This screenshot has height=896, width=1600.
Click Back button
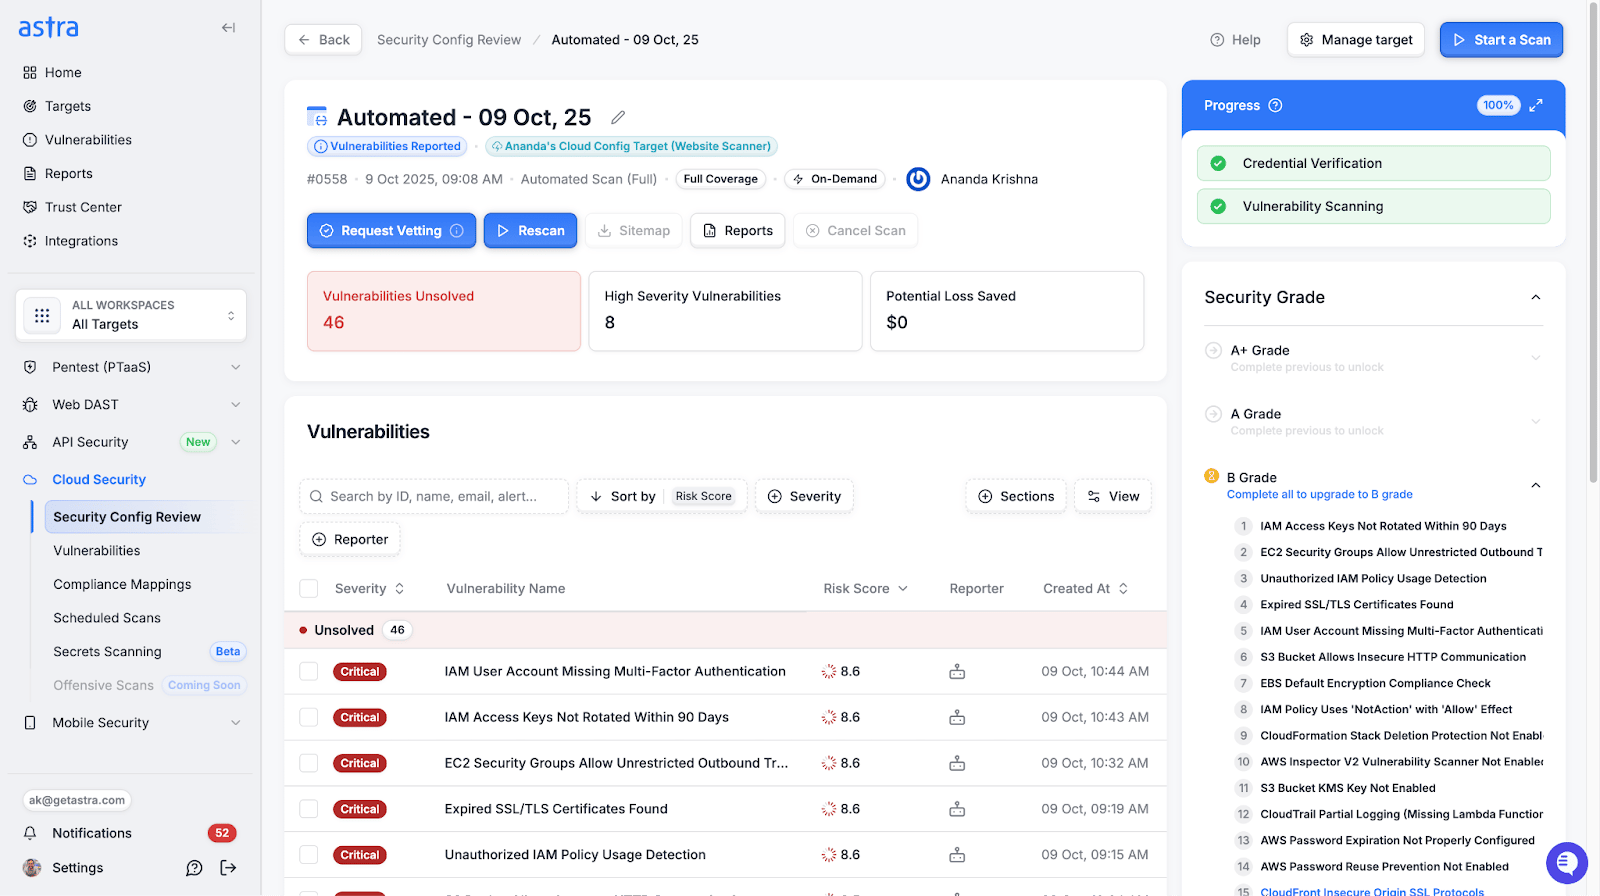(323, 40)
